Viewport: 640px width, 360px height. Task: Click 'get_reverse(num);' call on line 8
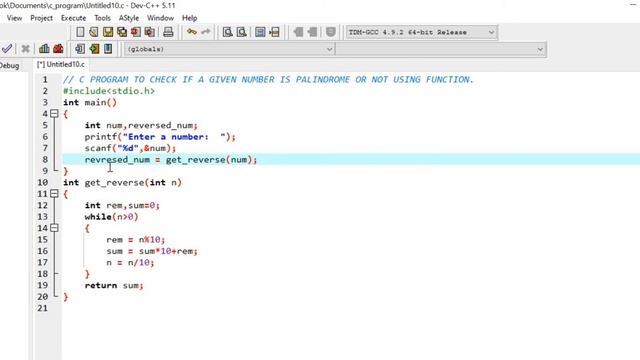coord(211,160)
